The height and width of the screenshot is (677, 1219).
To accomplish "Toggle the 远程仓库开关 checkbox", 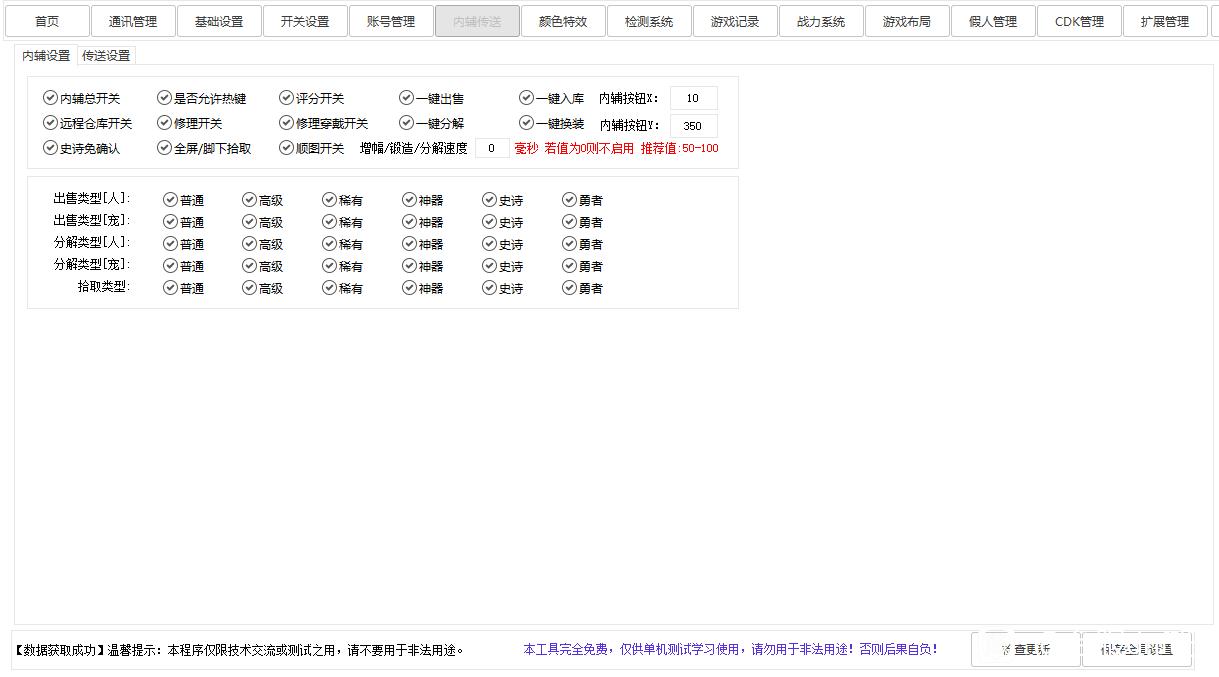I will click(x=88, y=123).
